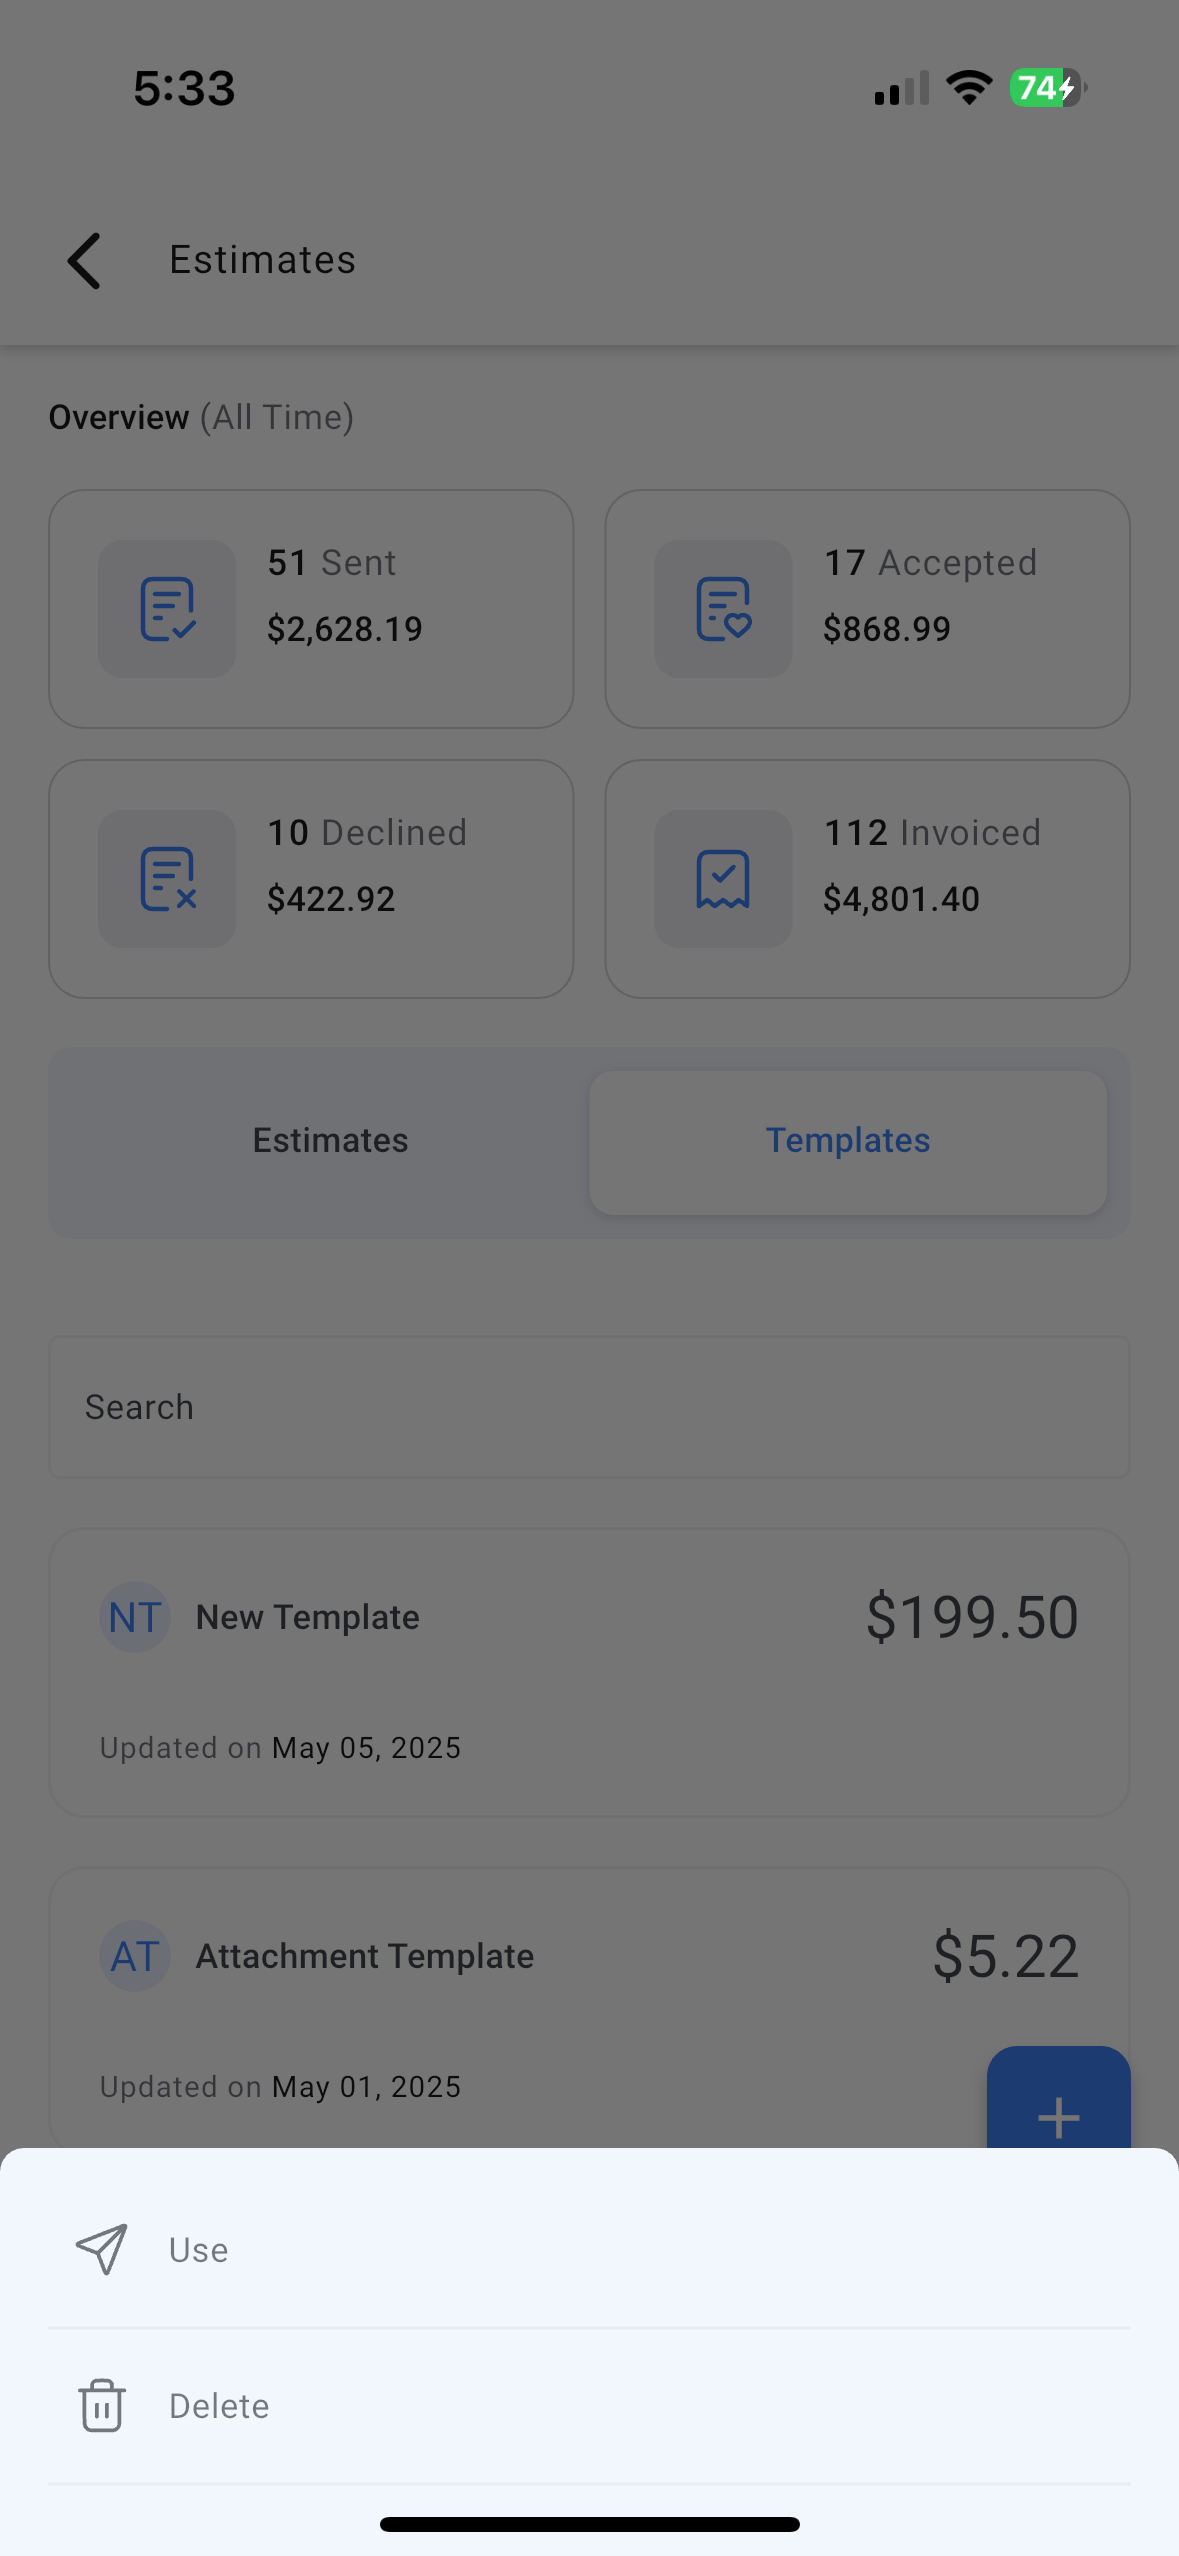Image resolution: width=1179 pixels, height=2556 pixels.
Task: Focus the Search input field
Action: tap(589, 1407)
